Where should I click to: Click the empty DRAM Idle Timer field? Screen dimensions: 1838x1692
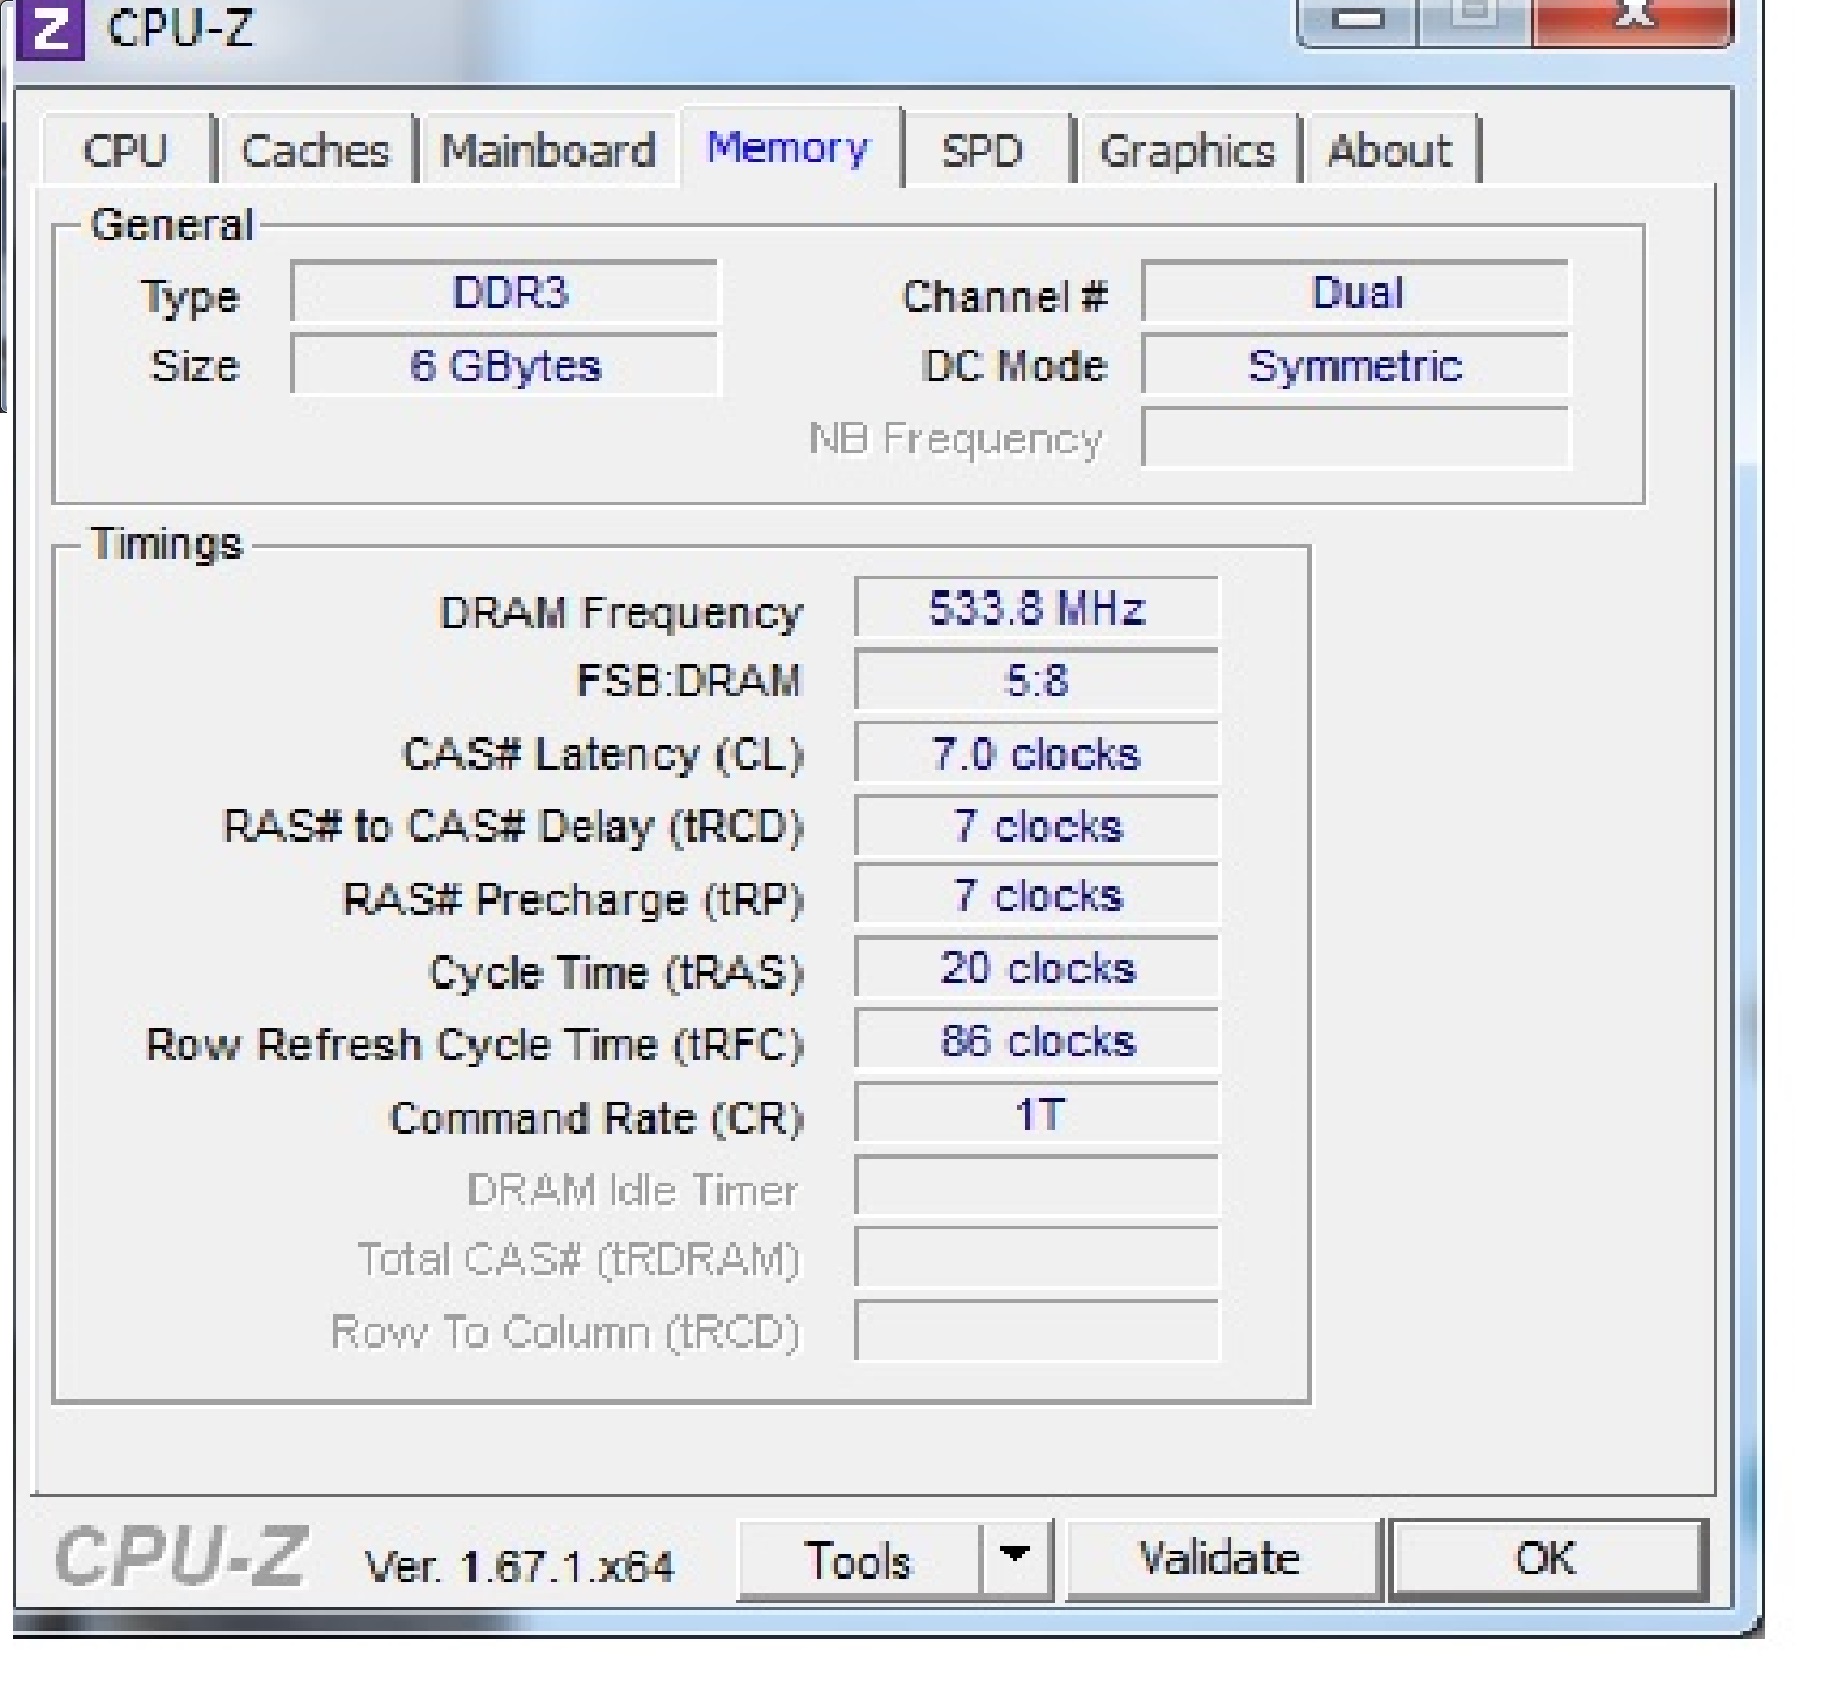click(1037, 1186)
